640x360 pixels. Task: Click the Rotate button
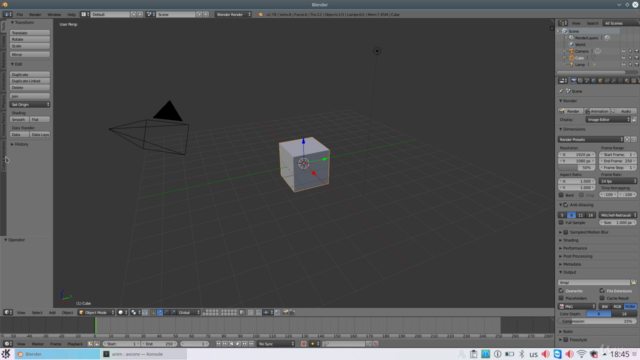[x=30, y=39]
